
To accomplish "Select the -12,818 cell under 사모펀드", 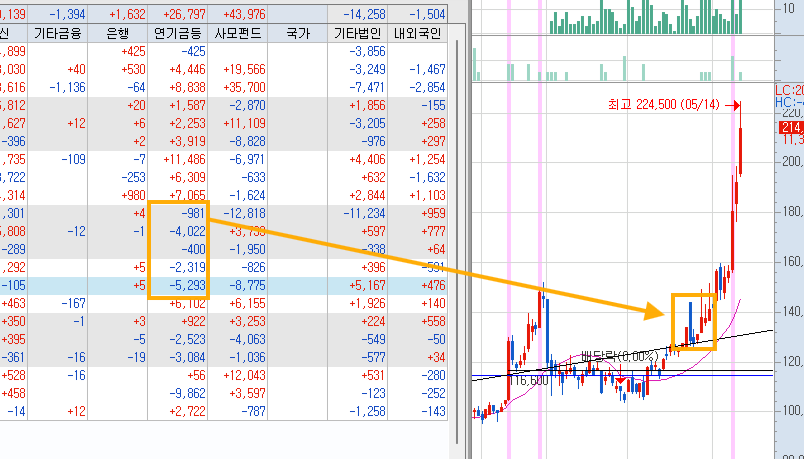I will point(244,213).
